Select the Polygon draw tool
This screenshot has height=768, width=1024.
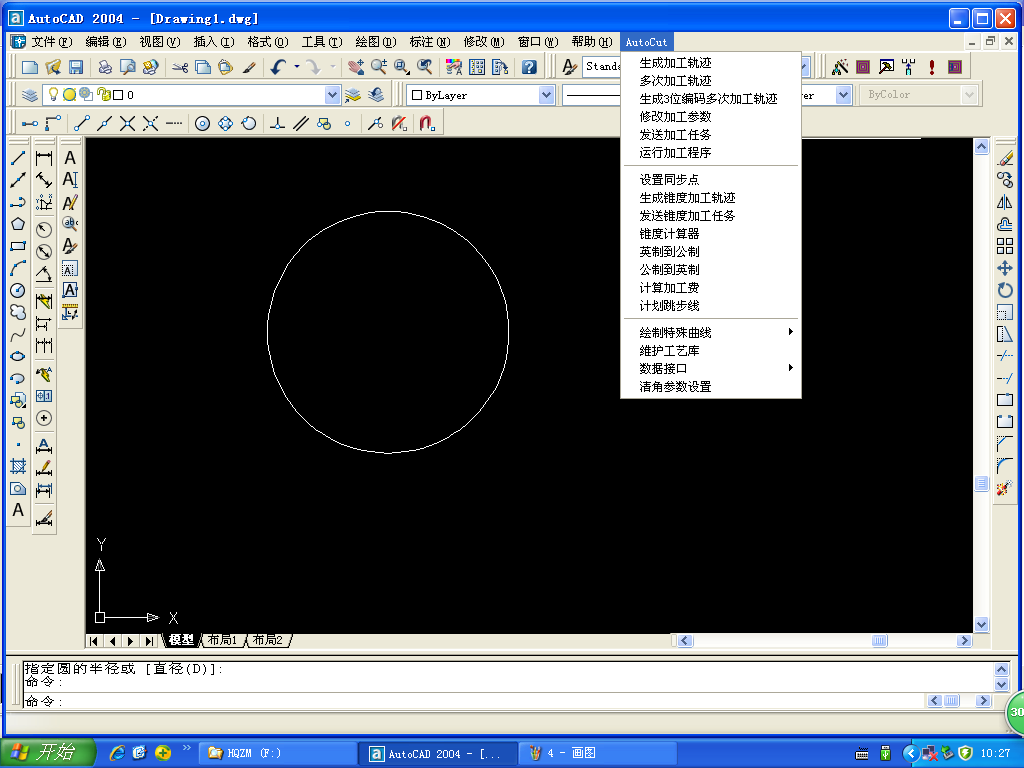(18, 224)
